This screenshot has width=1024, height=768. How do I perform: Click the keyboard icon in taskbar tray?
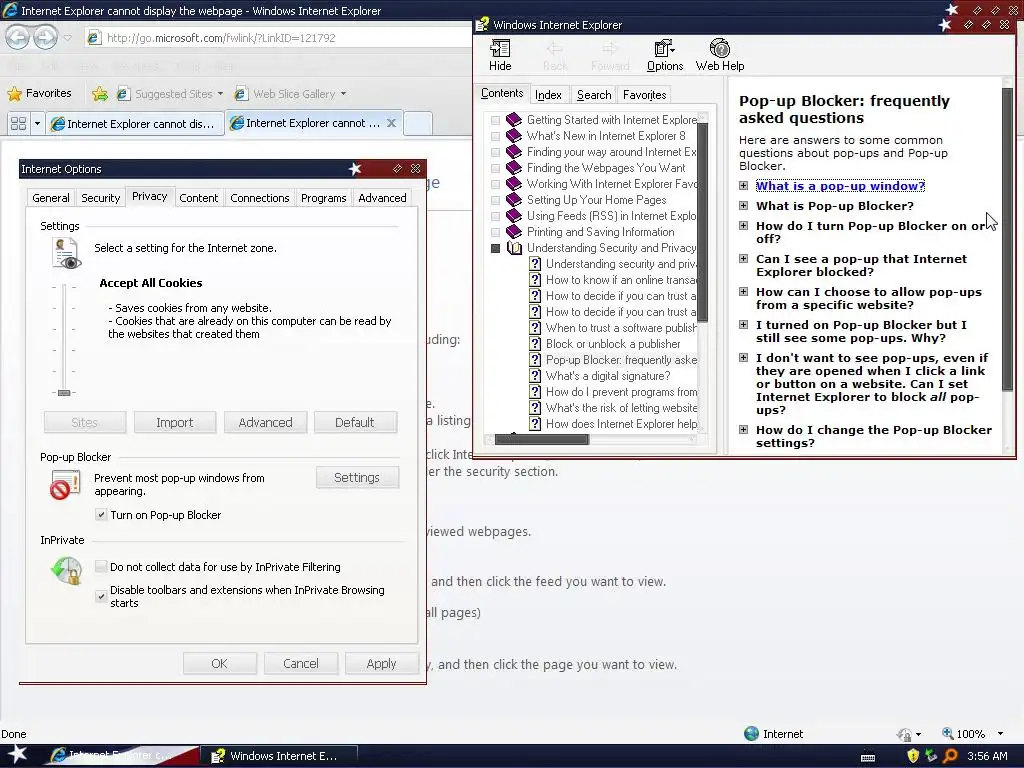pos(868,758)
